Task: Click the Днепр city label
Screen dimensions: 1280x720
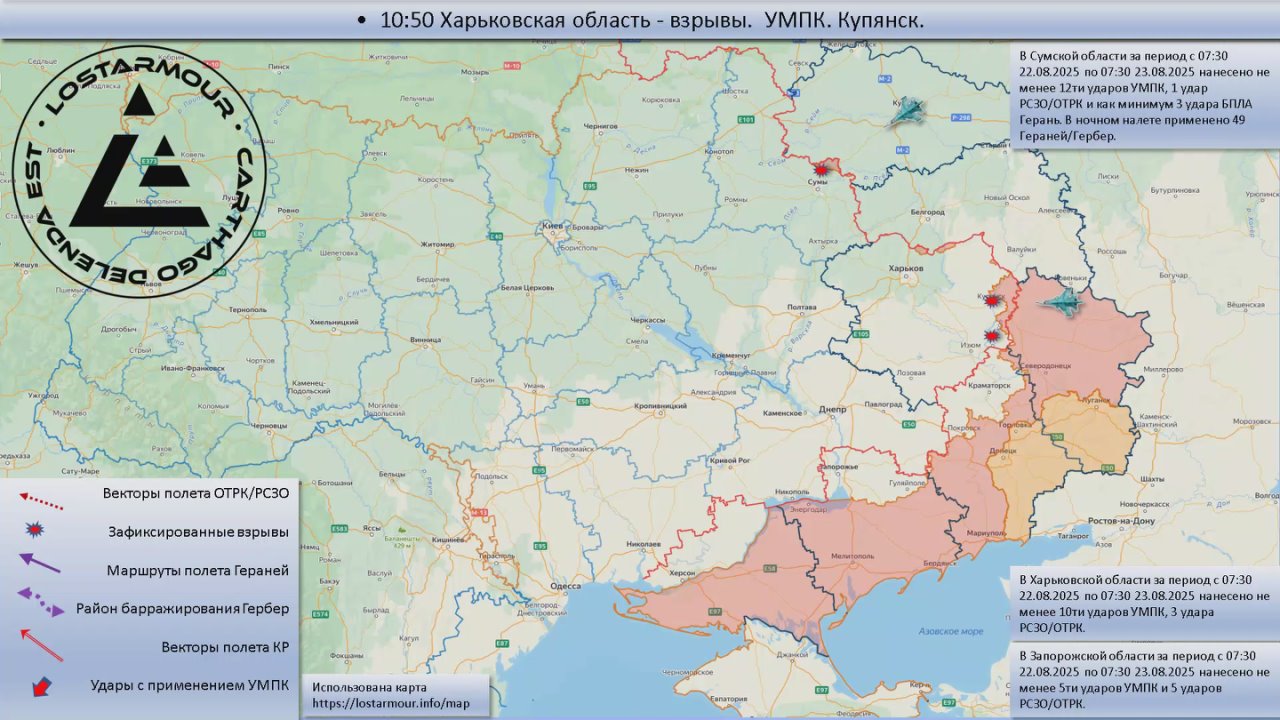Action: point(833,408)
